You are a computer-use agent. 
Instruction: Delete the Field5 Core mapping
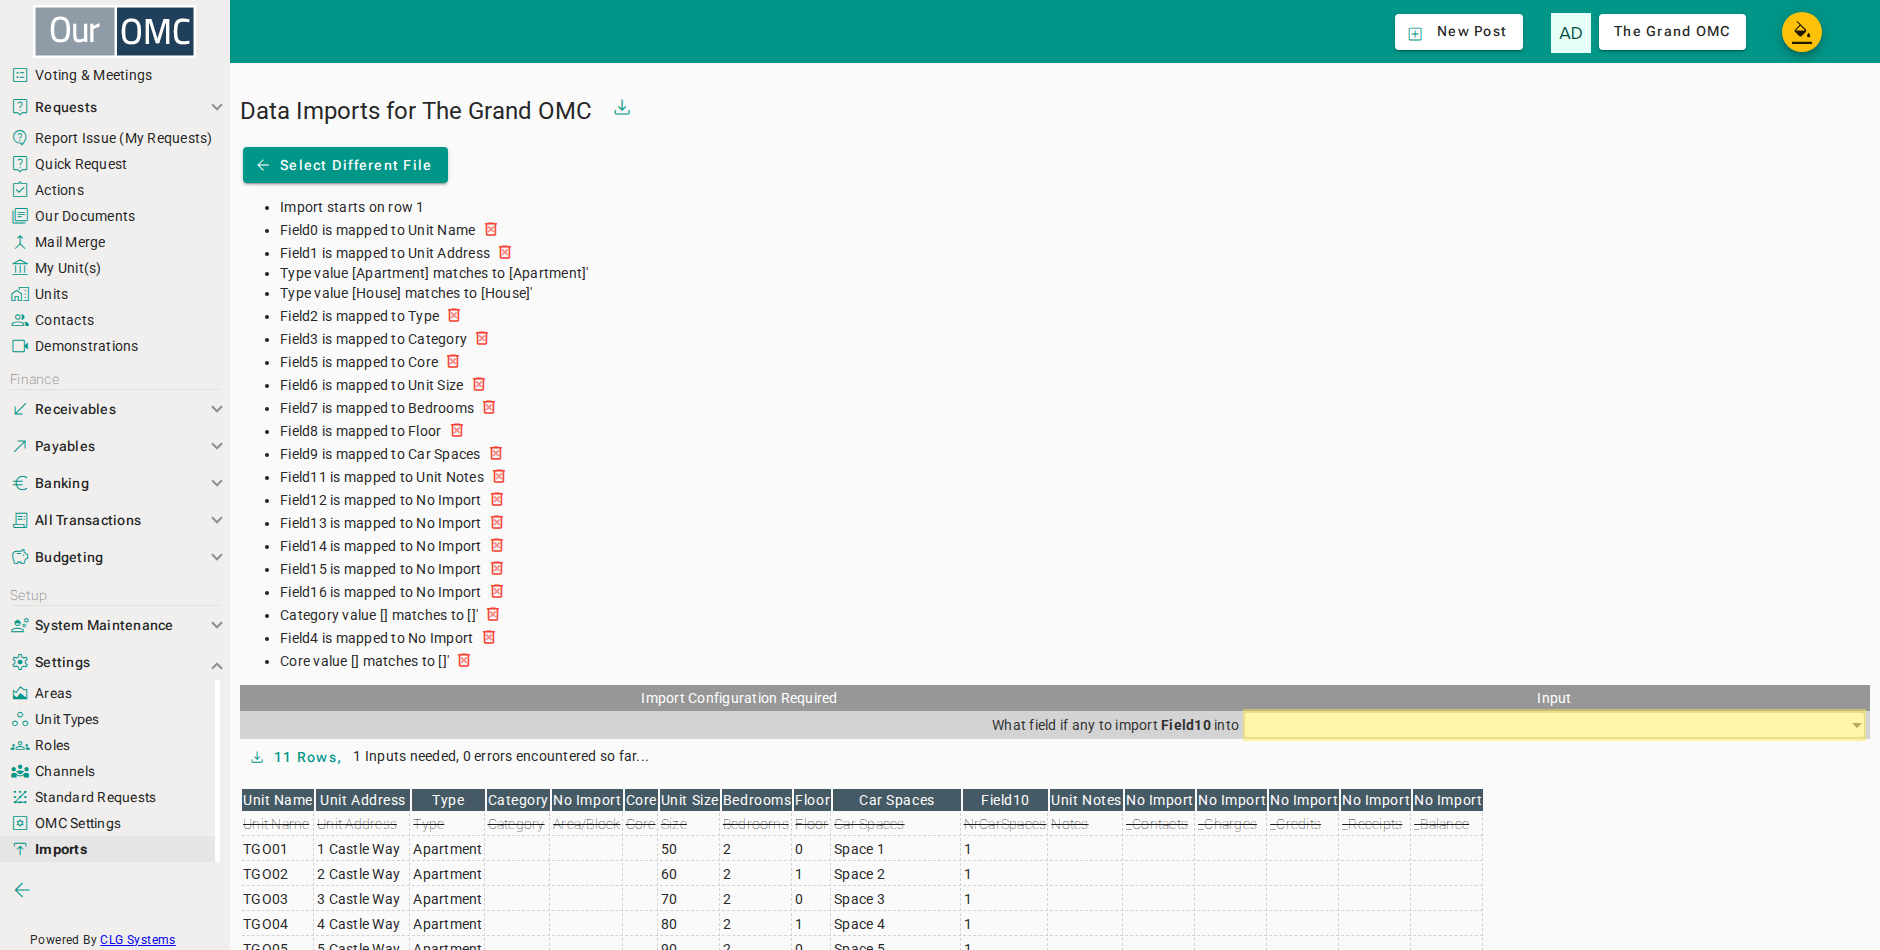click(453, 362)
